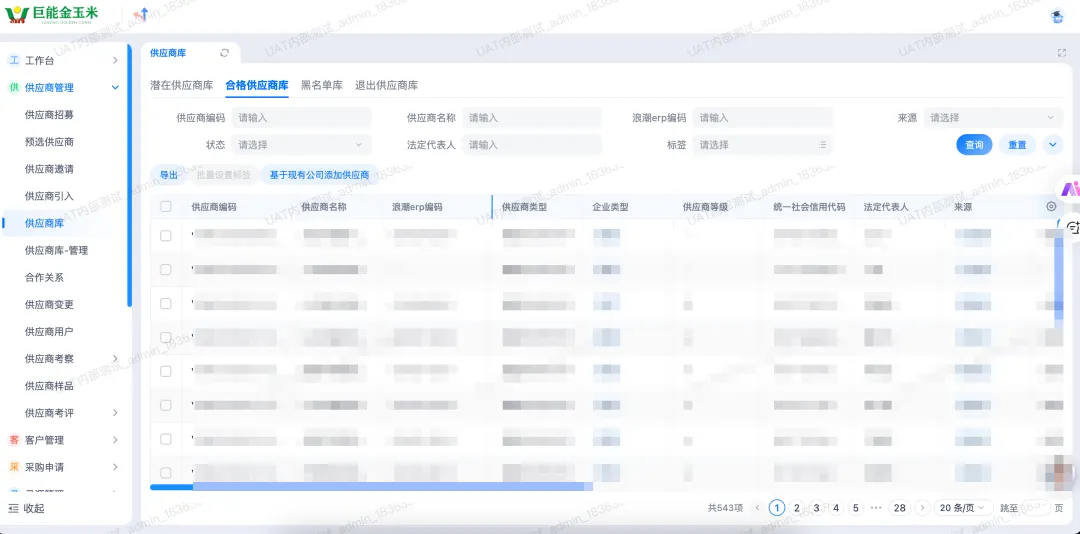The height and width of the screenshot is (534, 1080).
Task: Open 供应商变更 in sidebar
Action: coord(50,304)
